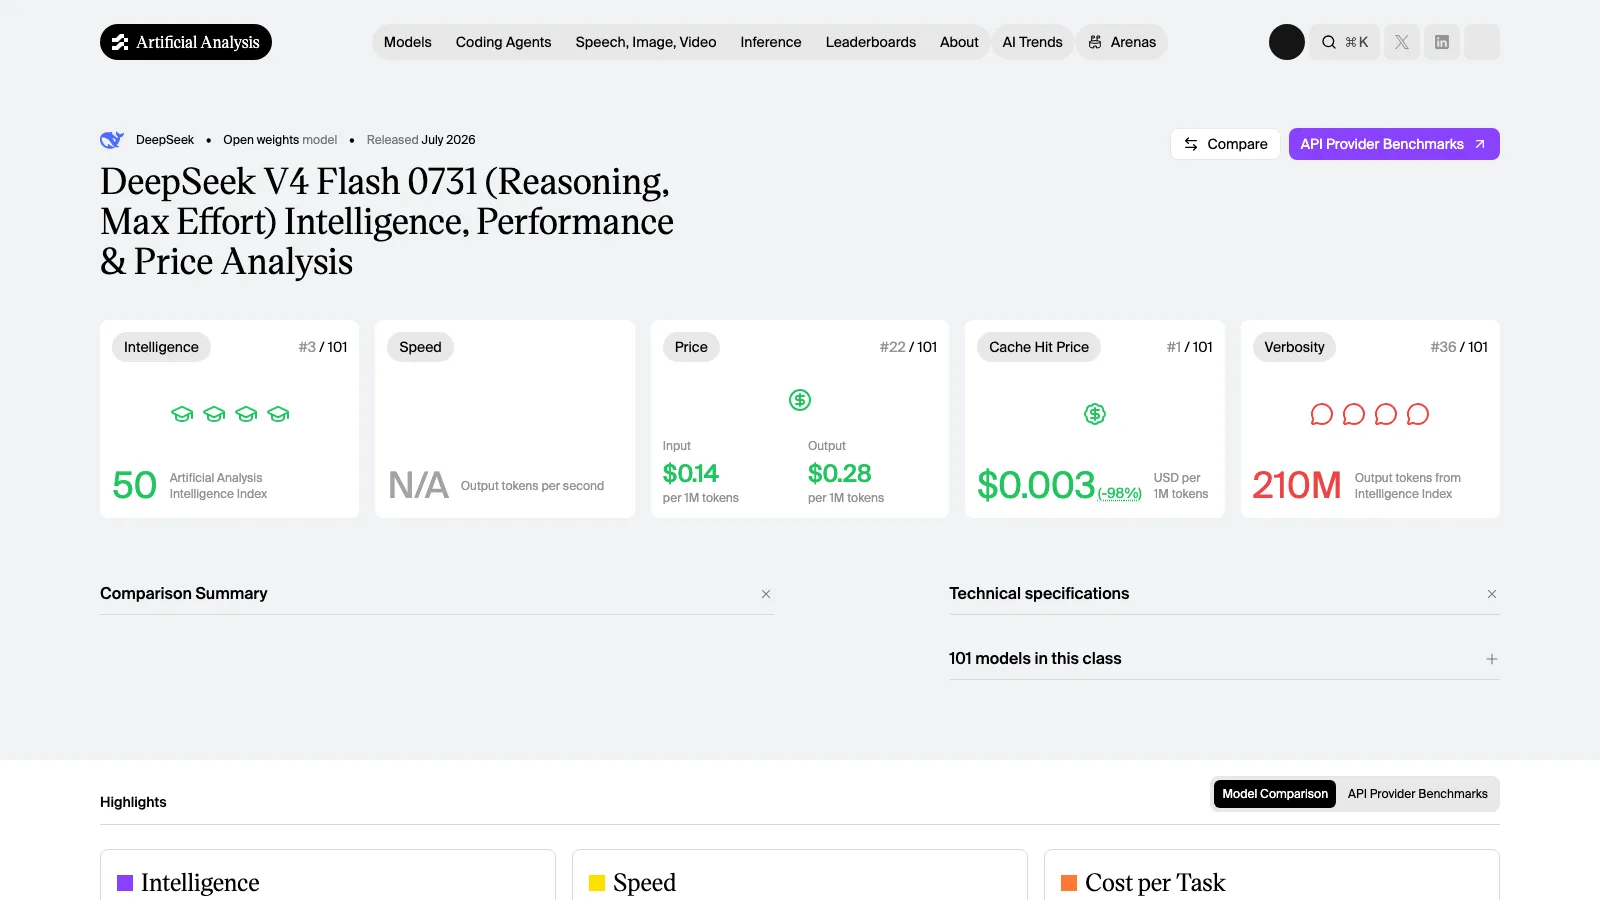Click the Intelligence pill label
Image resolution: width=1600 pixels, height=900 pixels.
point(161,347)
